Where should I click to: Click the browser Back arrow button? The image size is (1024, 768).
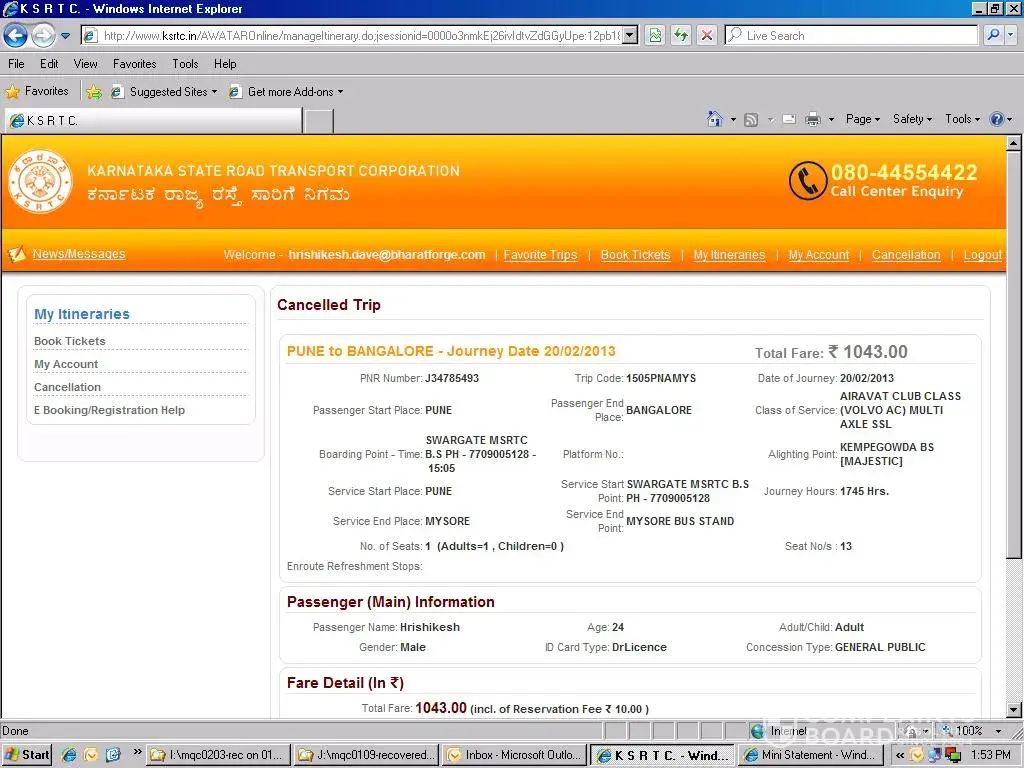(x=15, y=36)
